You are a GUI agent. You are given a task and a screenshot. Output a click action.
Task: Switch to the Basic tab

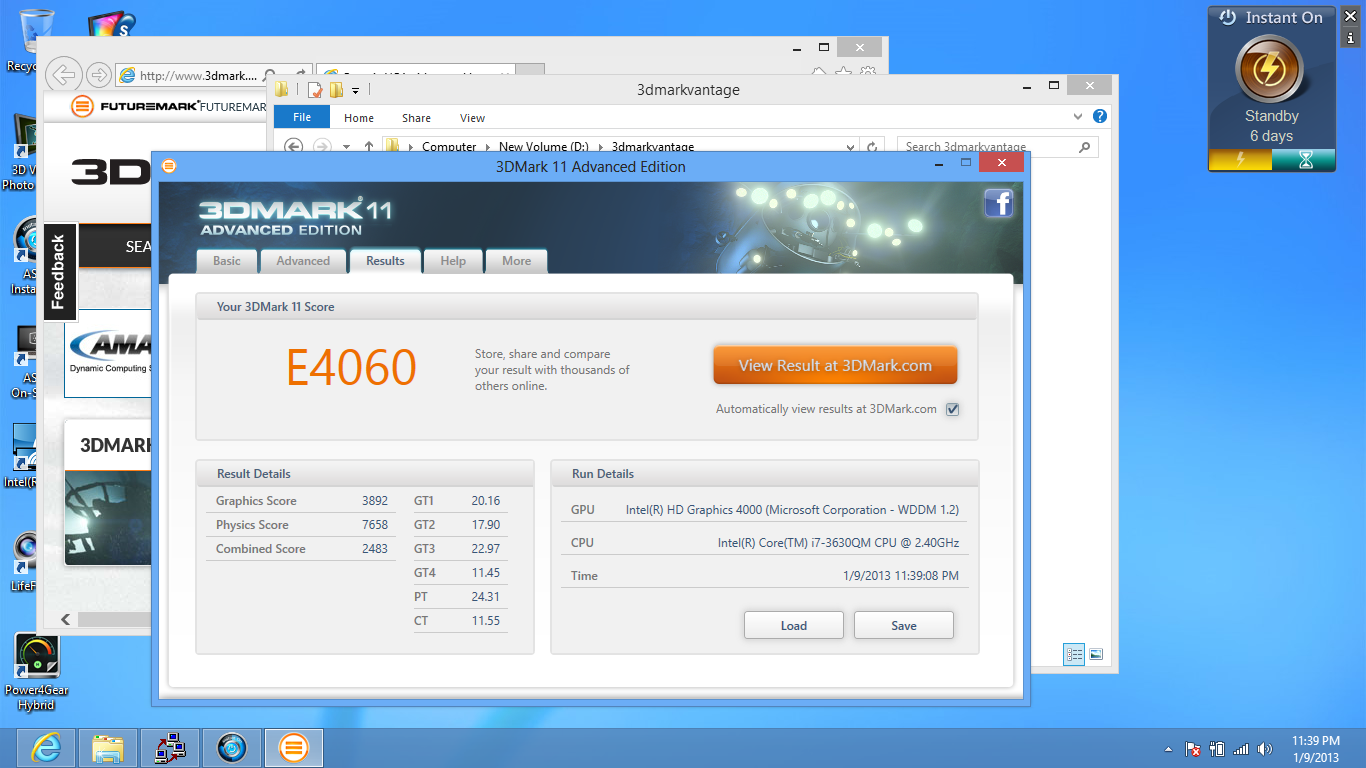pos(227,261)
